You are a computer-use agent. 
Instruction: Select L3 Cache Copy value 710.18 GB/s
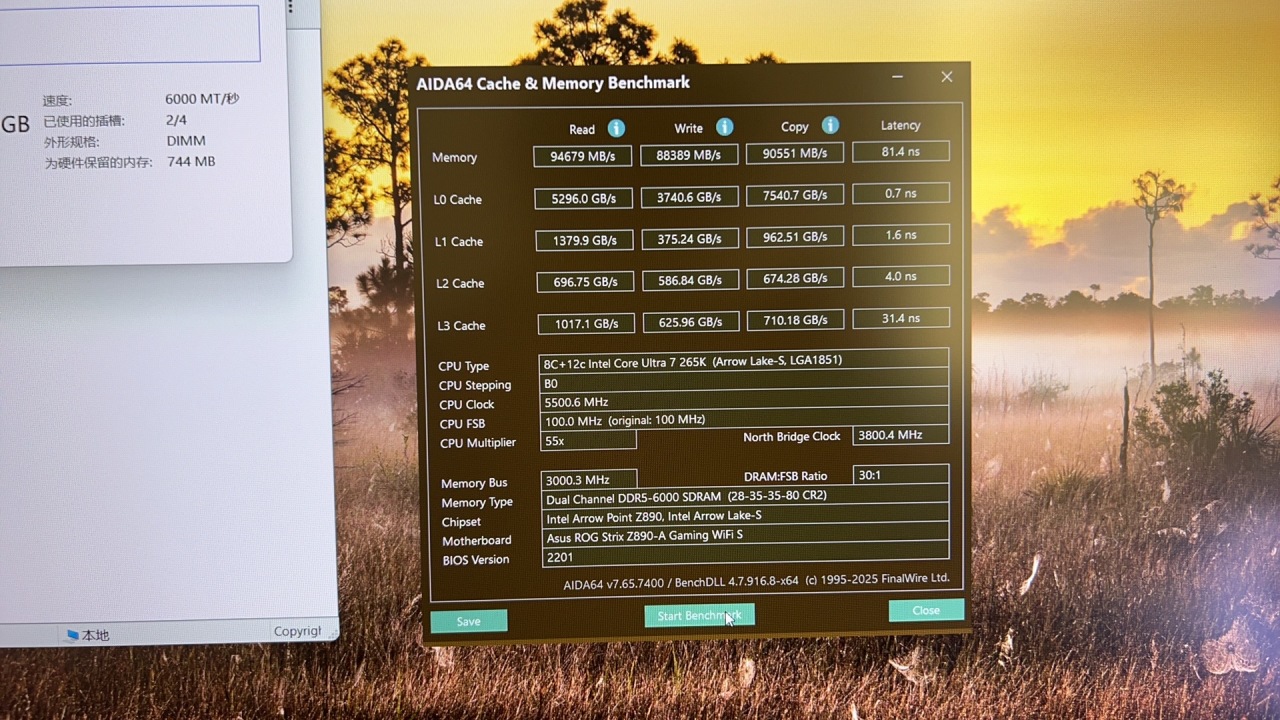point(795,320)
